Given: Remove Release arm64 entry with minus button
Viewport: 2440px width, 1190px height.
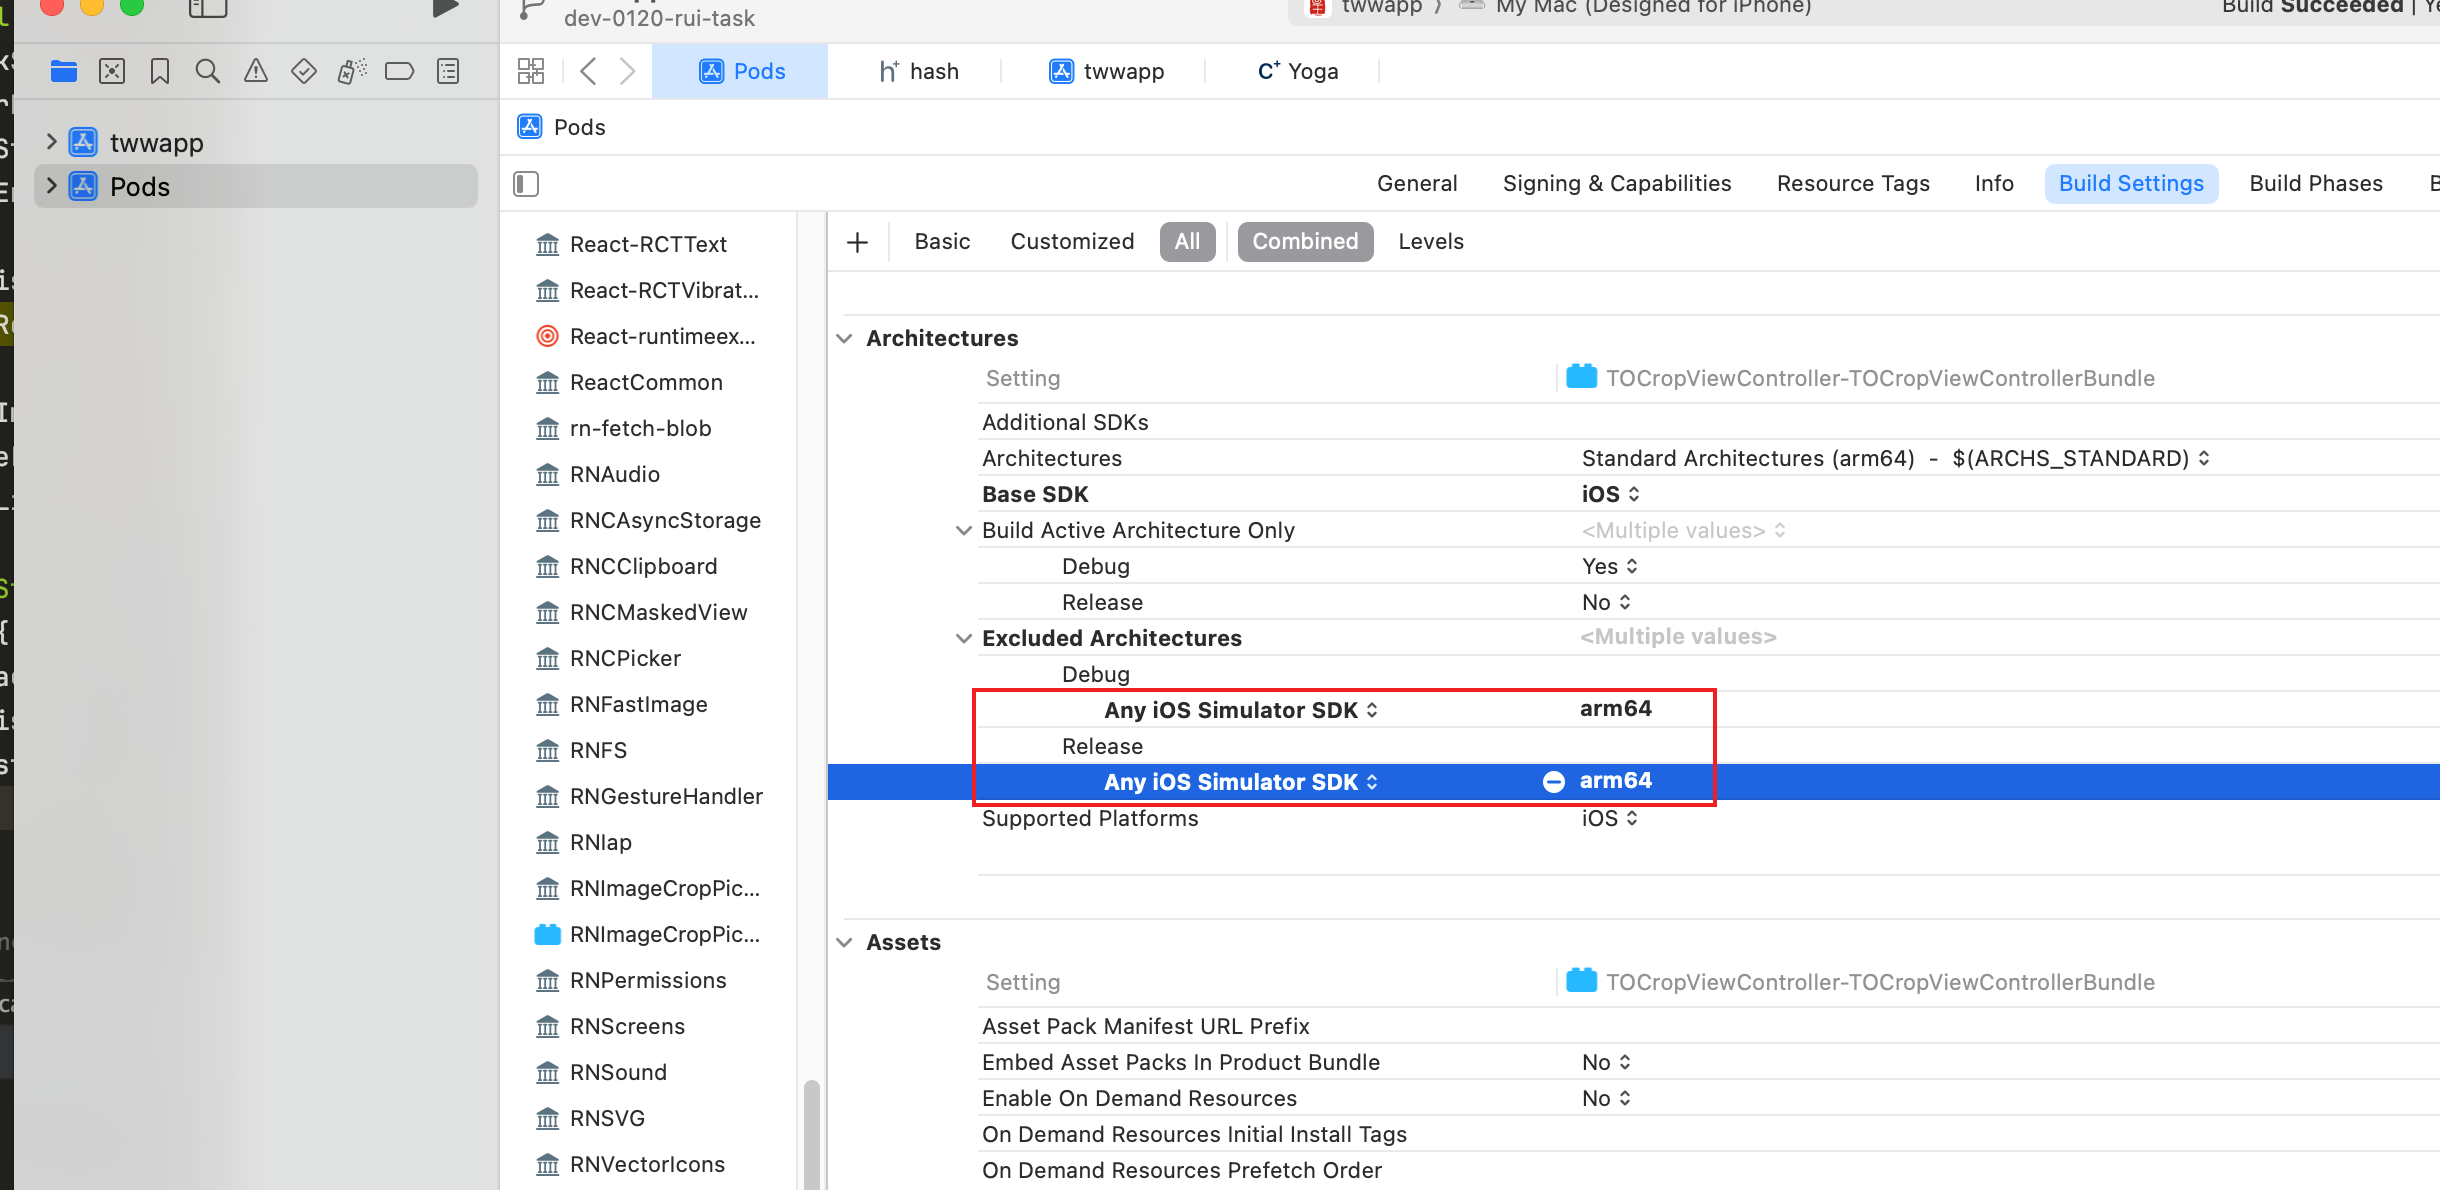Looking at the screenshot, I should pyautogui.click(x=1553, y=782).
